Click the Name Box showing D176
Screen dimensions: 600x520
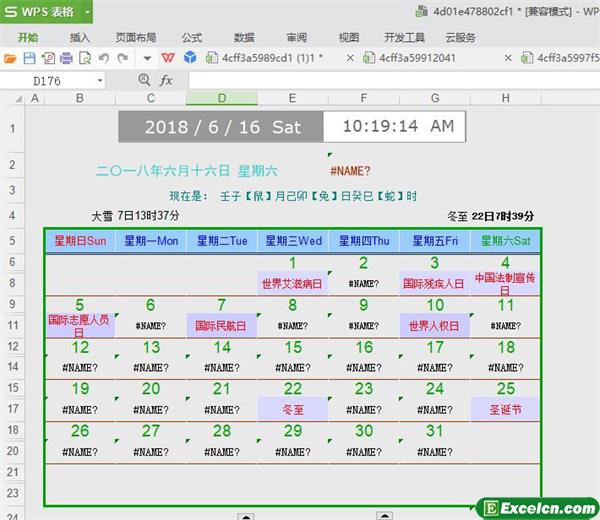pyautogui.click(x=47, y=81)
